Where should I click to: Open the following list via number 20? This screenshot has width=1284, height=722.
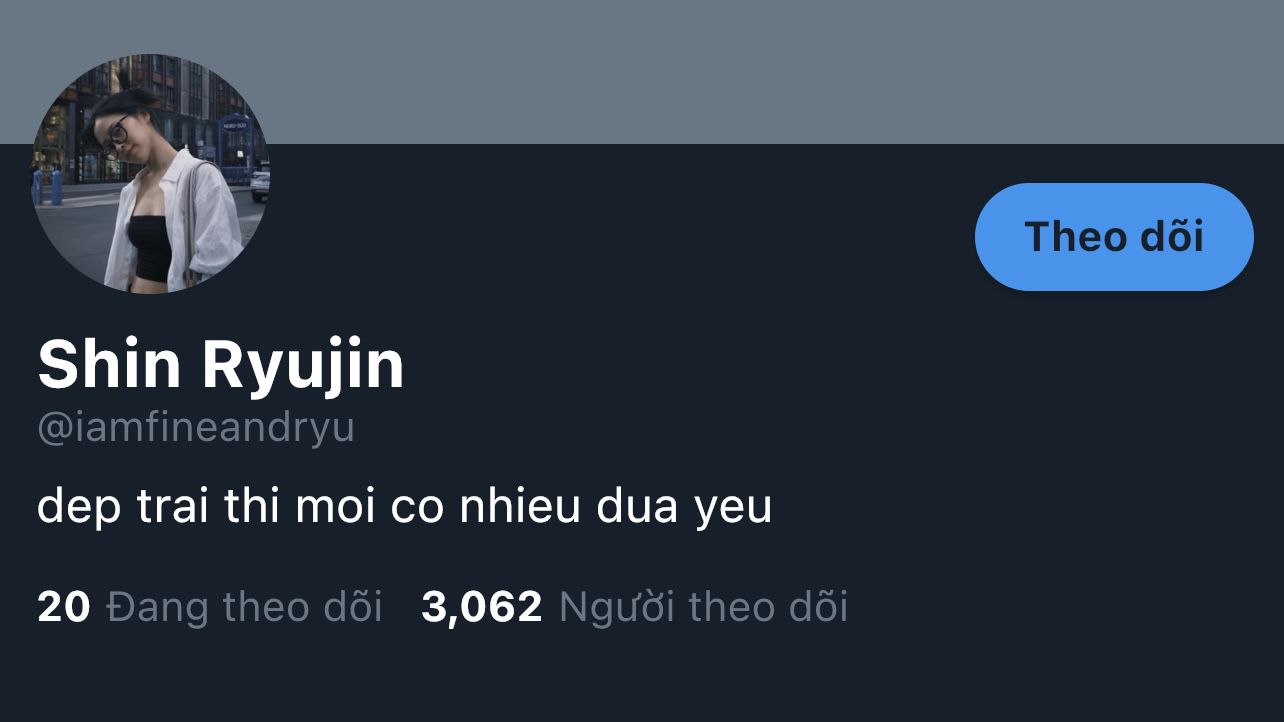63,607
